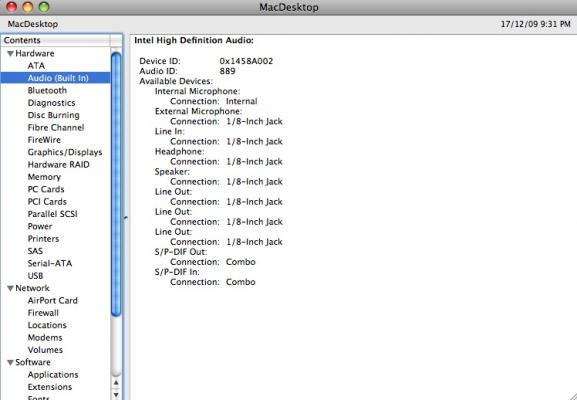This screenshot has width=577, height=400.
Task: Click the Internal Microphone label
Action: coord(197,91)
